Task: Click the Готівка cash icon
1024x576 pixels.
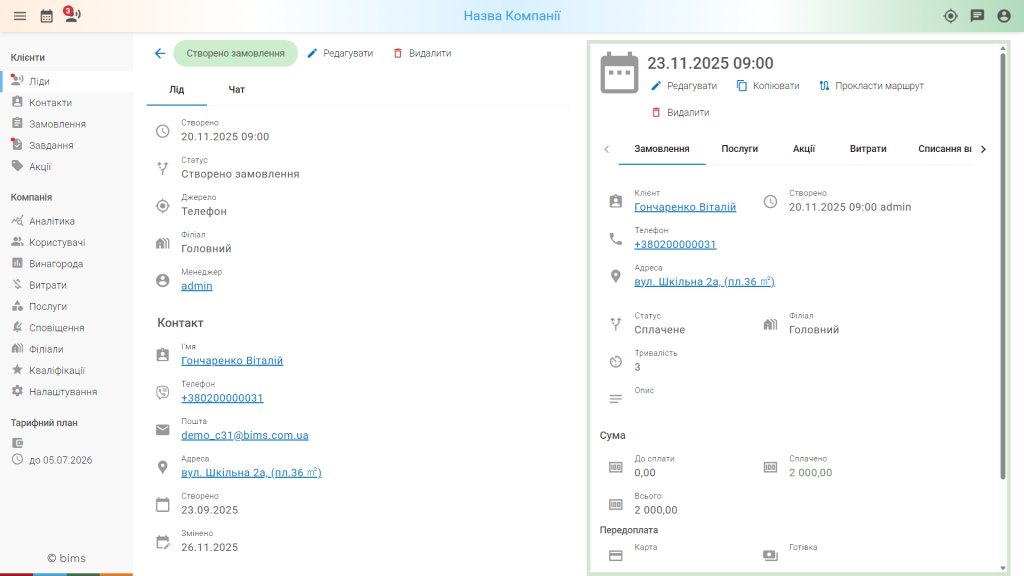Action: [x=771, y=555]
